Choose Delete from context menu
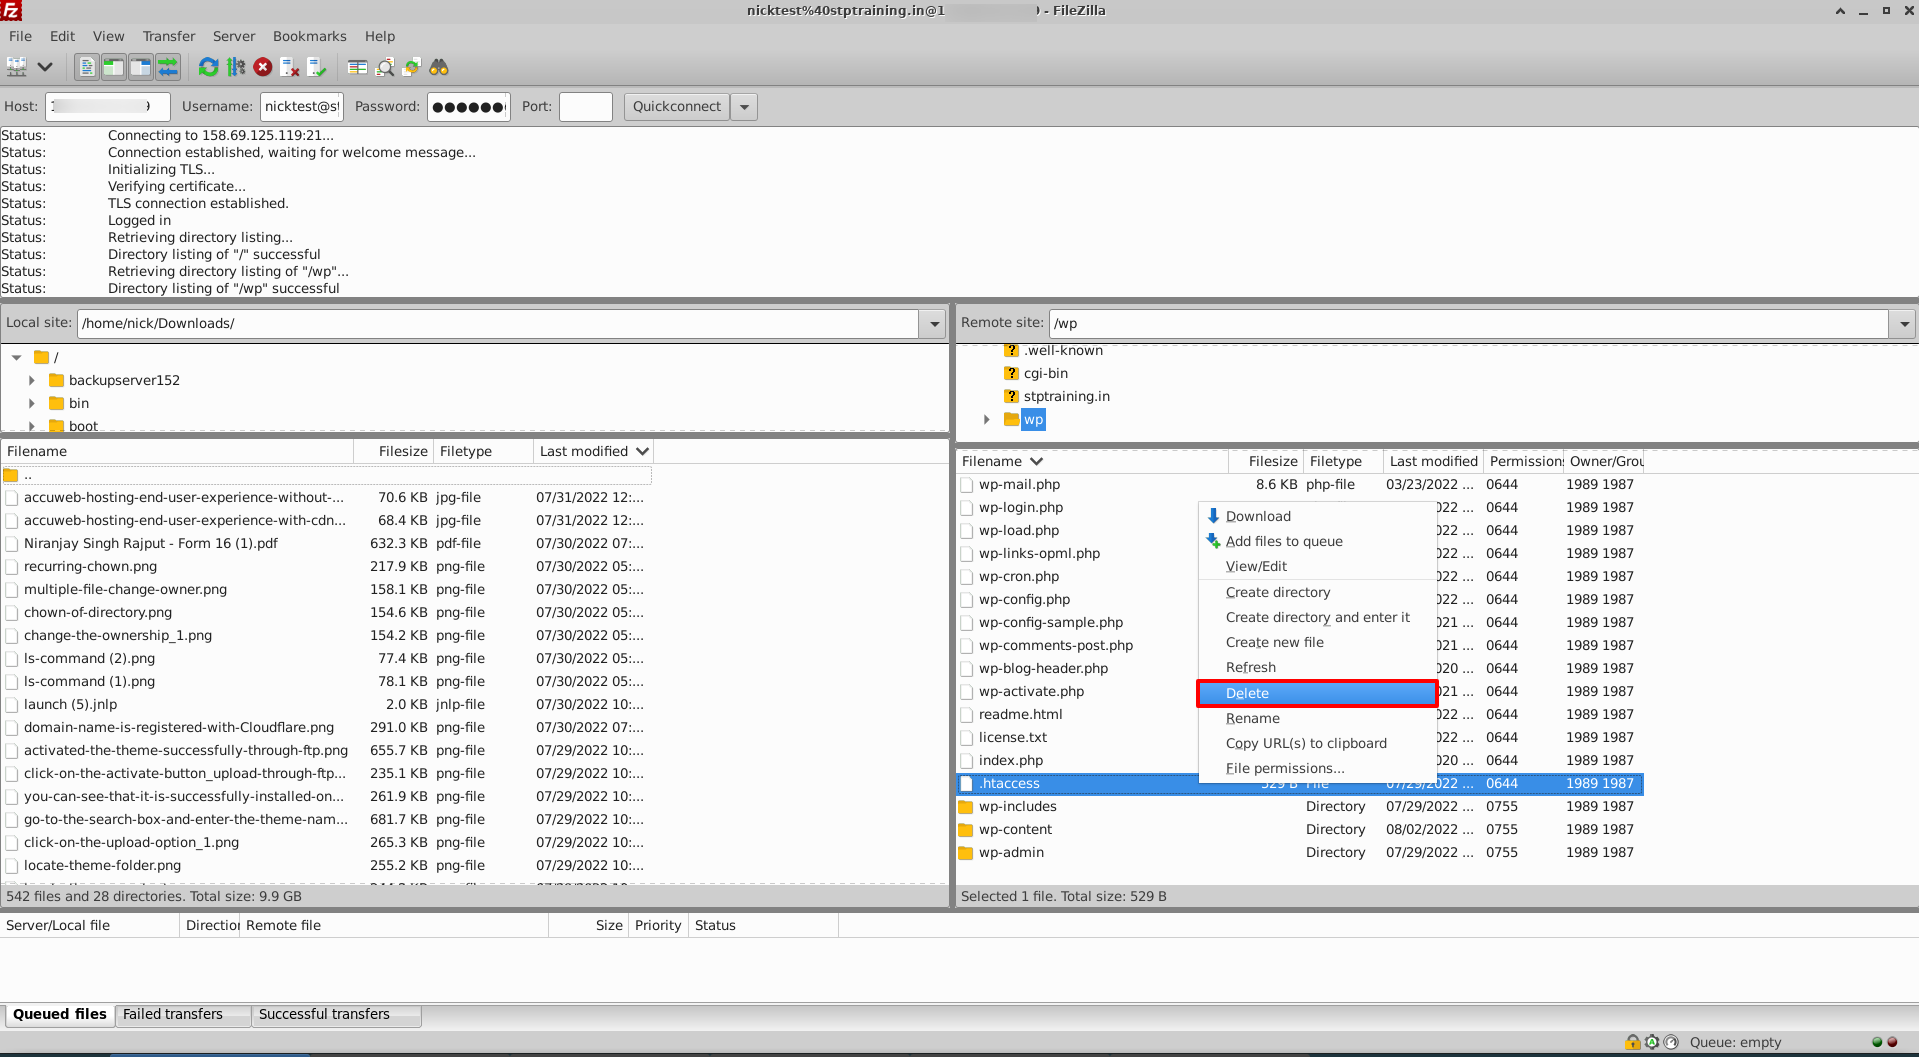Image resolution: width=1919 pixels, height=1057 pixels. (x=1317, y=693)
